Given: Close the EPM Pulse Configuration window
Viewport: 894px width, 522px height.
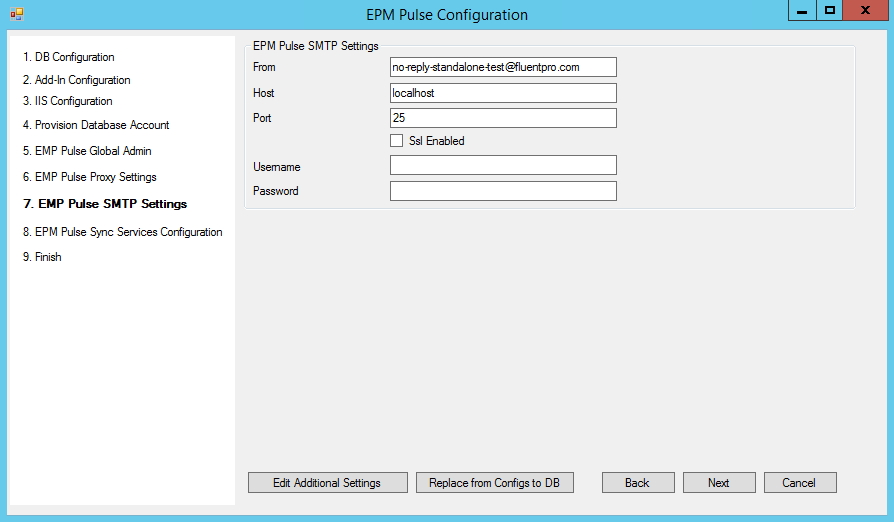Looking at the screenshot, I should click(865, 11).
